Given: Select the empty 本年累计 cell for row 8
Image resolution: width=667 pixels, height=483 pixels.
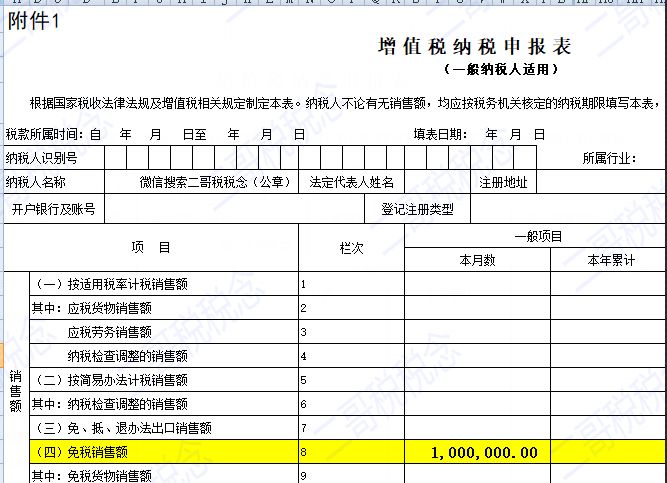Looking at the screenshot, I should 608,452.
